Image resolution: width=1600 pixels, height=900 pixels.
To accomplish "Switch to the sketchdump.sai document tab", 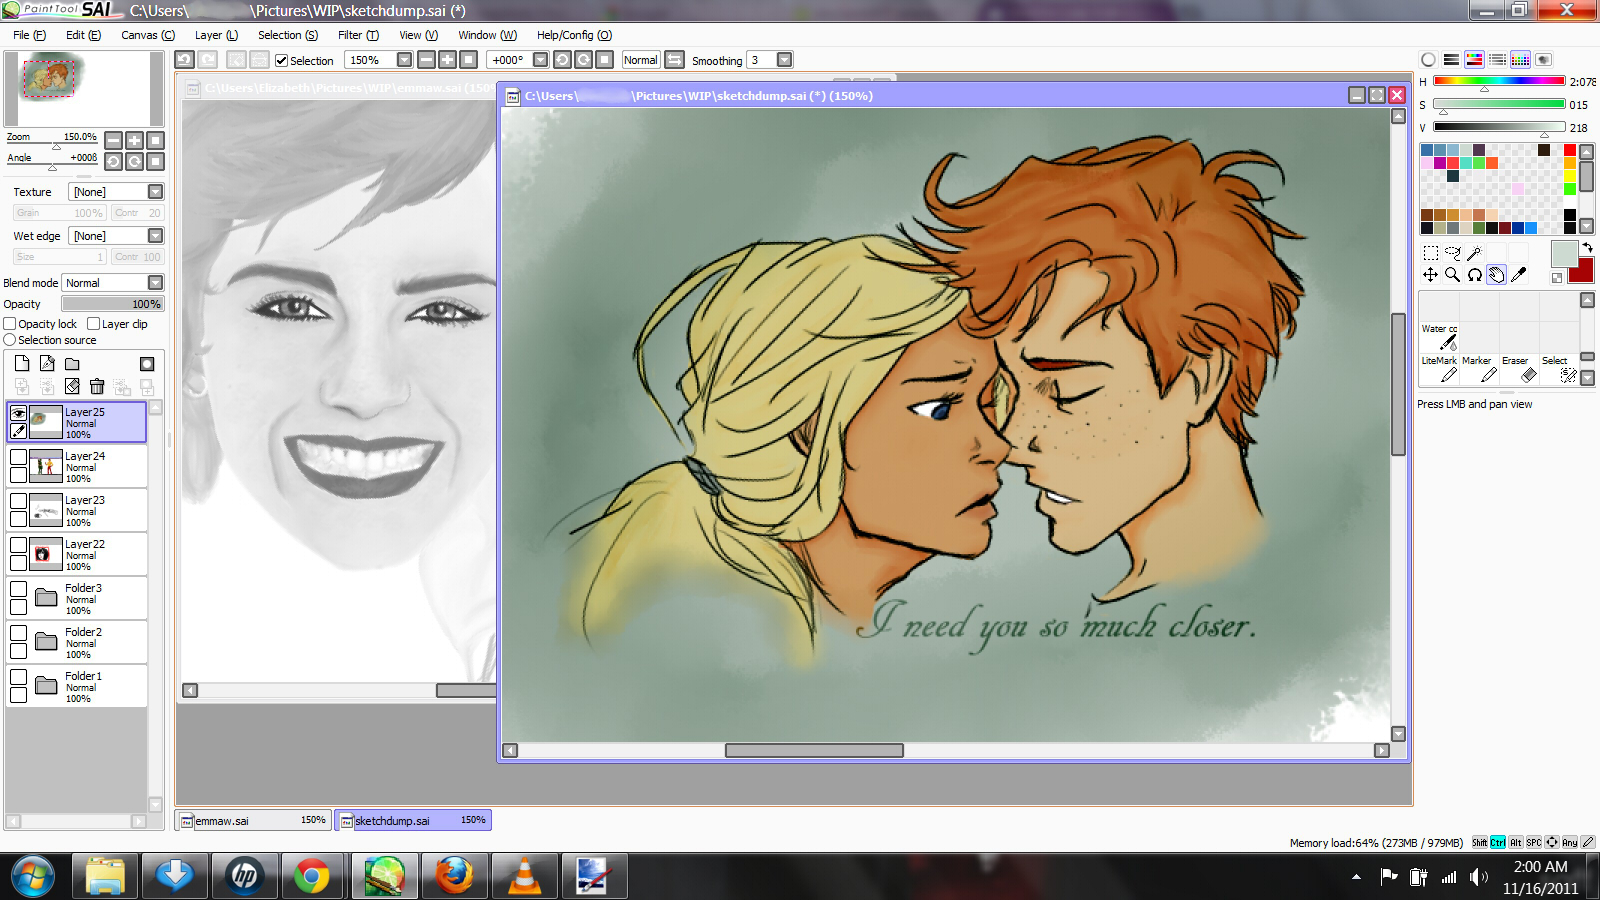I will click(413, 820).
